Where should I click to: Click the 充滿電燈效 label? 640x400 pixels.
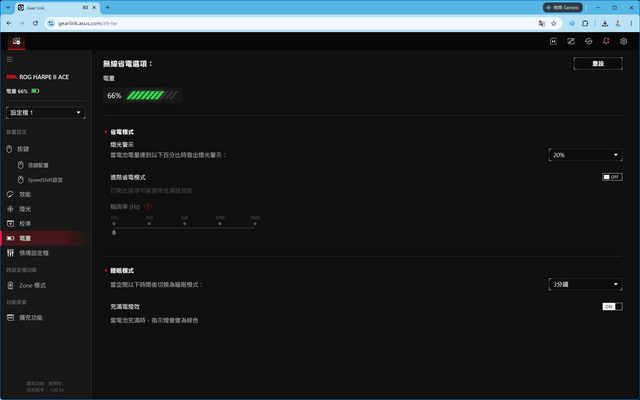125,307
